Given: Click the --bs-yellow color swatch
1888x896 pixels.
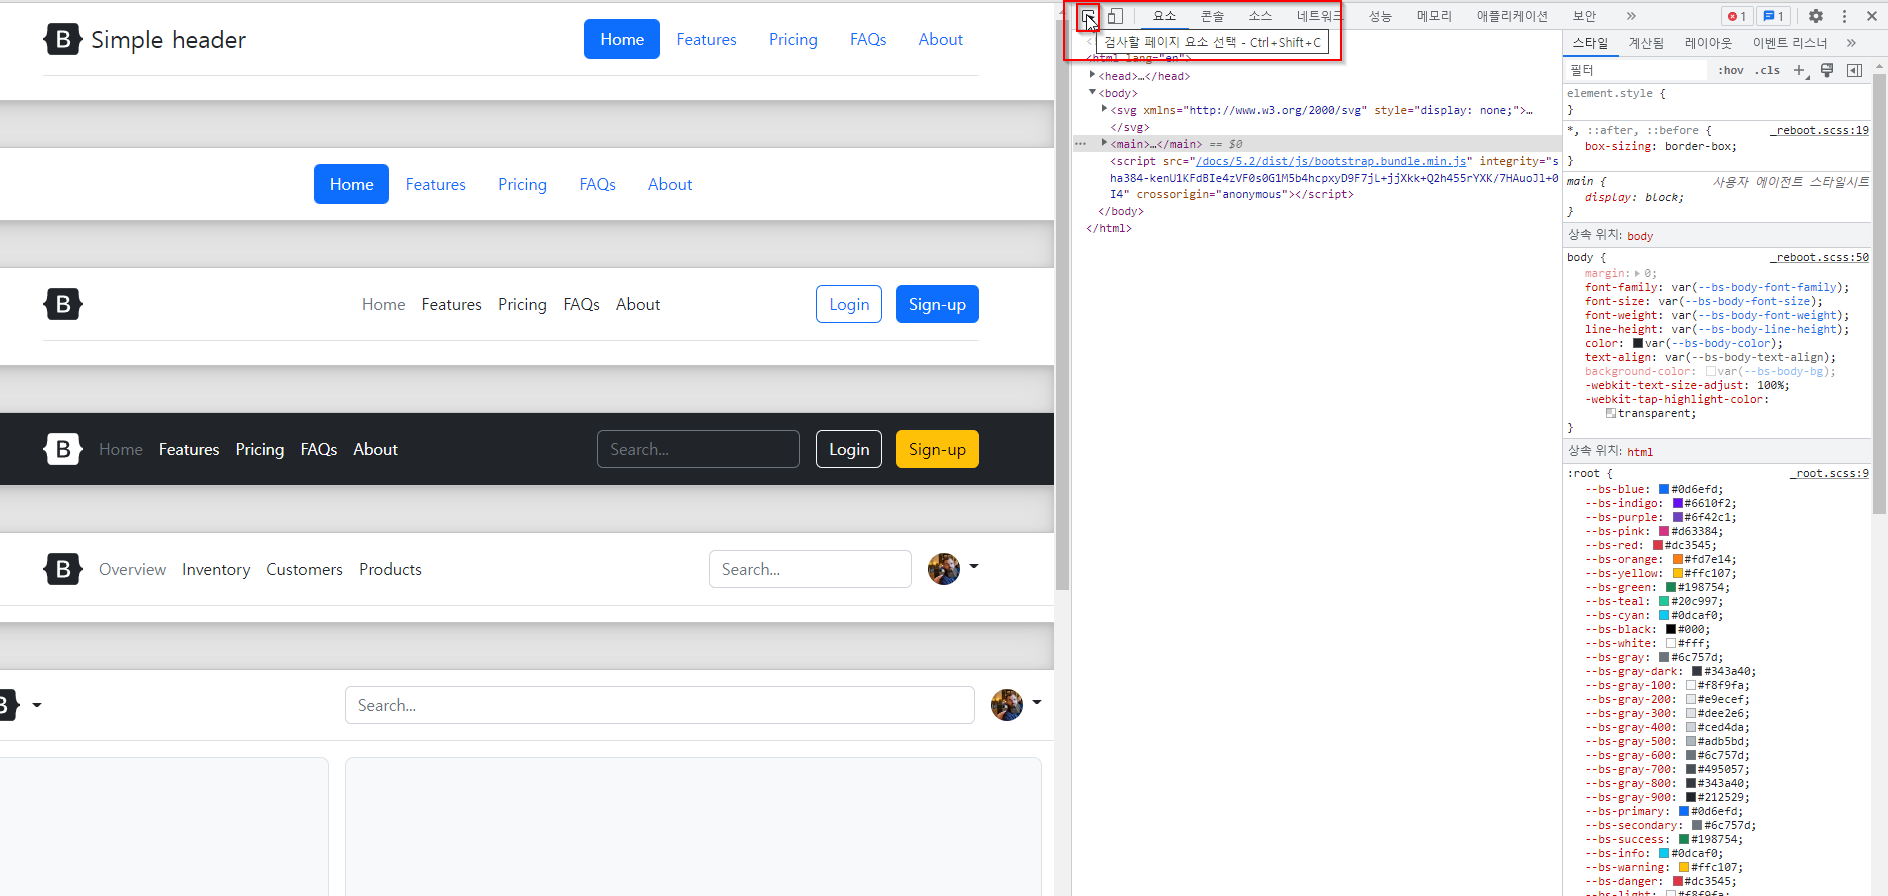Looking at the screenshot, I should [1678, 573].
